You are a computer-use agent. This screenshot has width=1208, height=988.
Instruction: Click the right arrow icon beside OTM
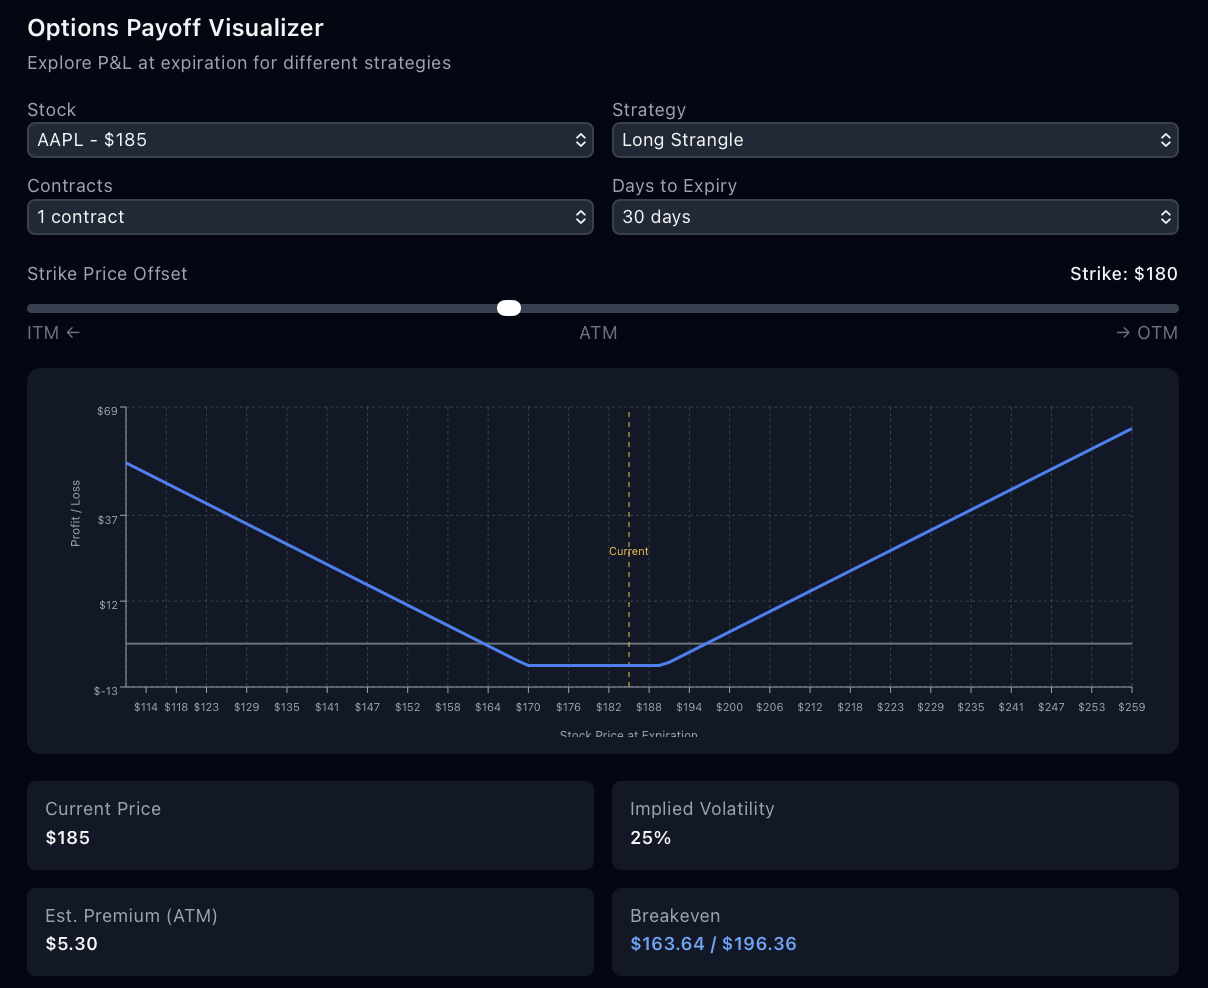pyautogui.click(x=1123, y=332)
